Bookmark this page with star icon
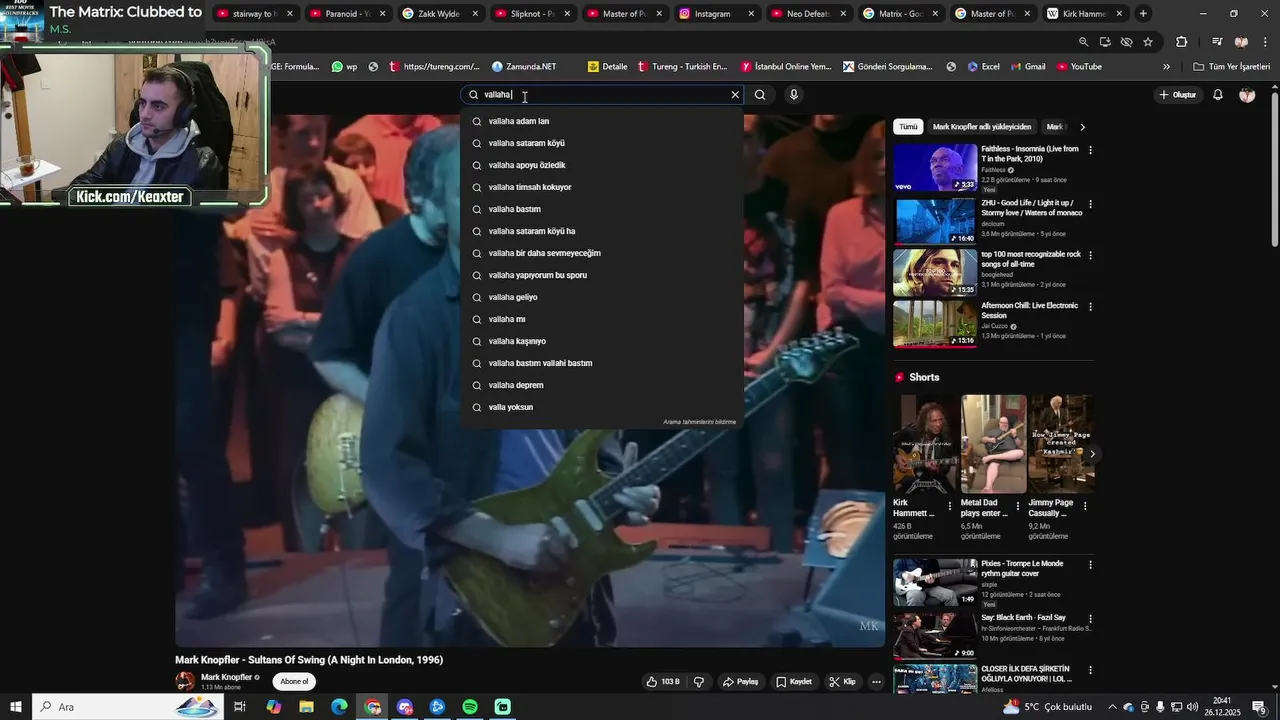This screenshot has height=720, width=1280. [x=1148, y=42]
